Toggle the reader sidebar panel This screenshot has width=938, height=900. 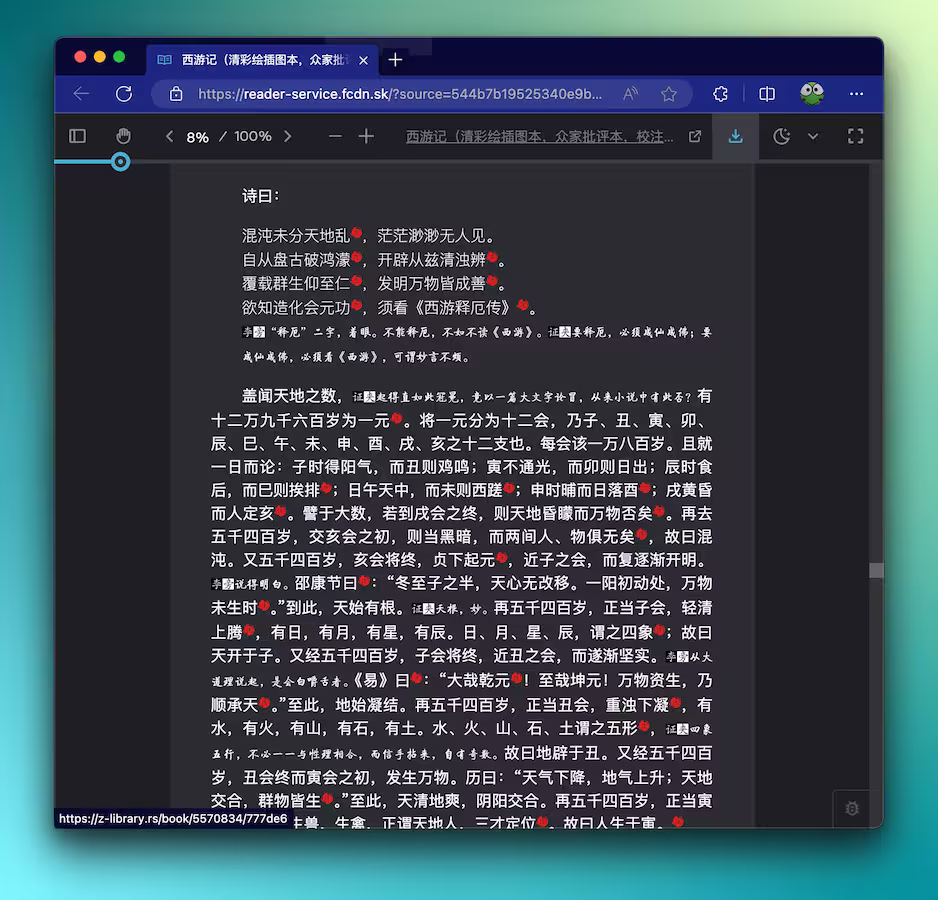pyautogui.click(x=77, y=136)
